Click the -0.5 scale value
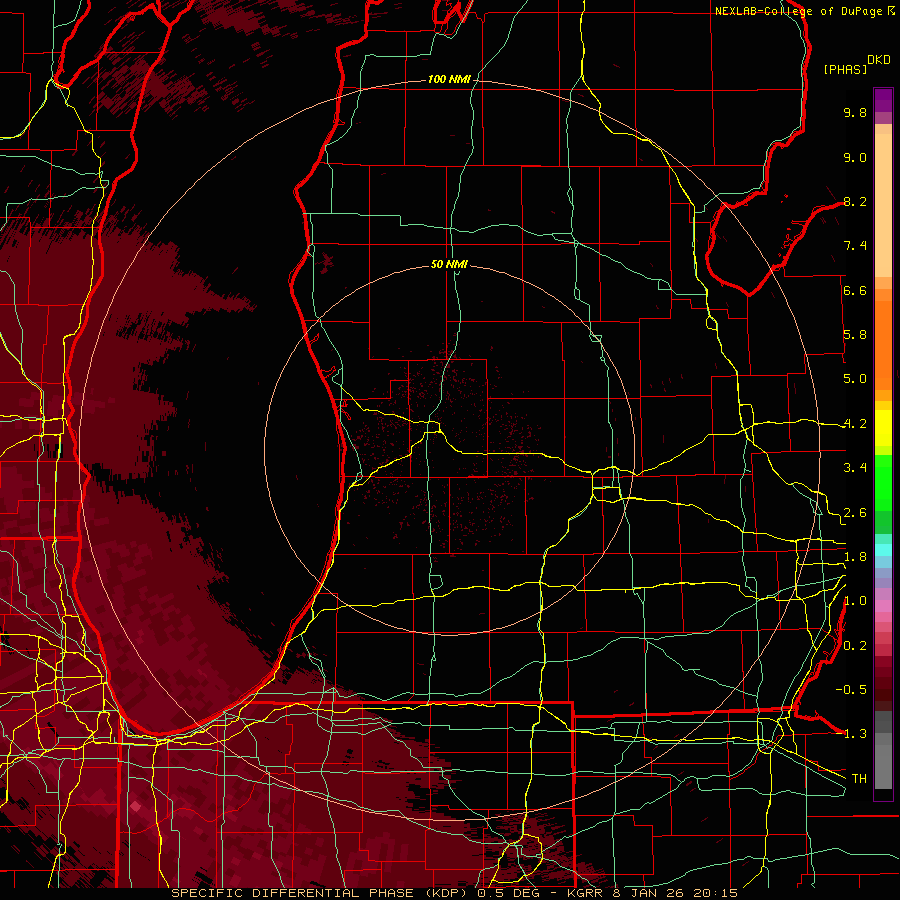Image resolution: width=900 pixels, height=900 pixels. (x=851, y=690)
